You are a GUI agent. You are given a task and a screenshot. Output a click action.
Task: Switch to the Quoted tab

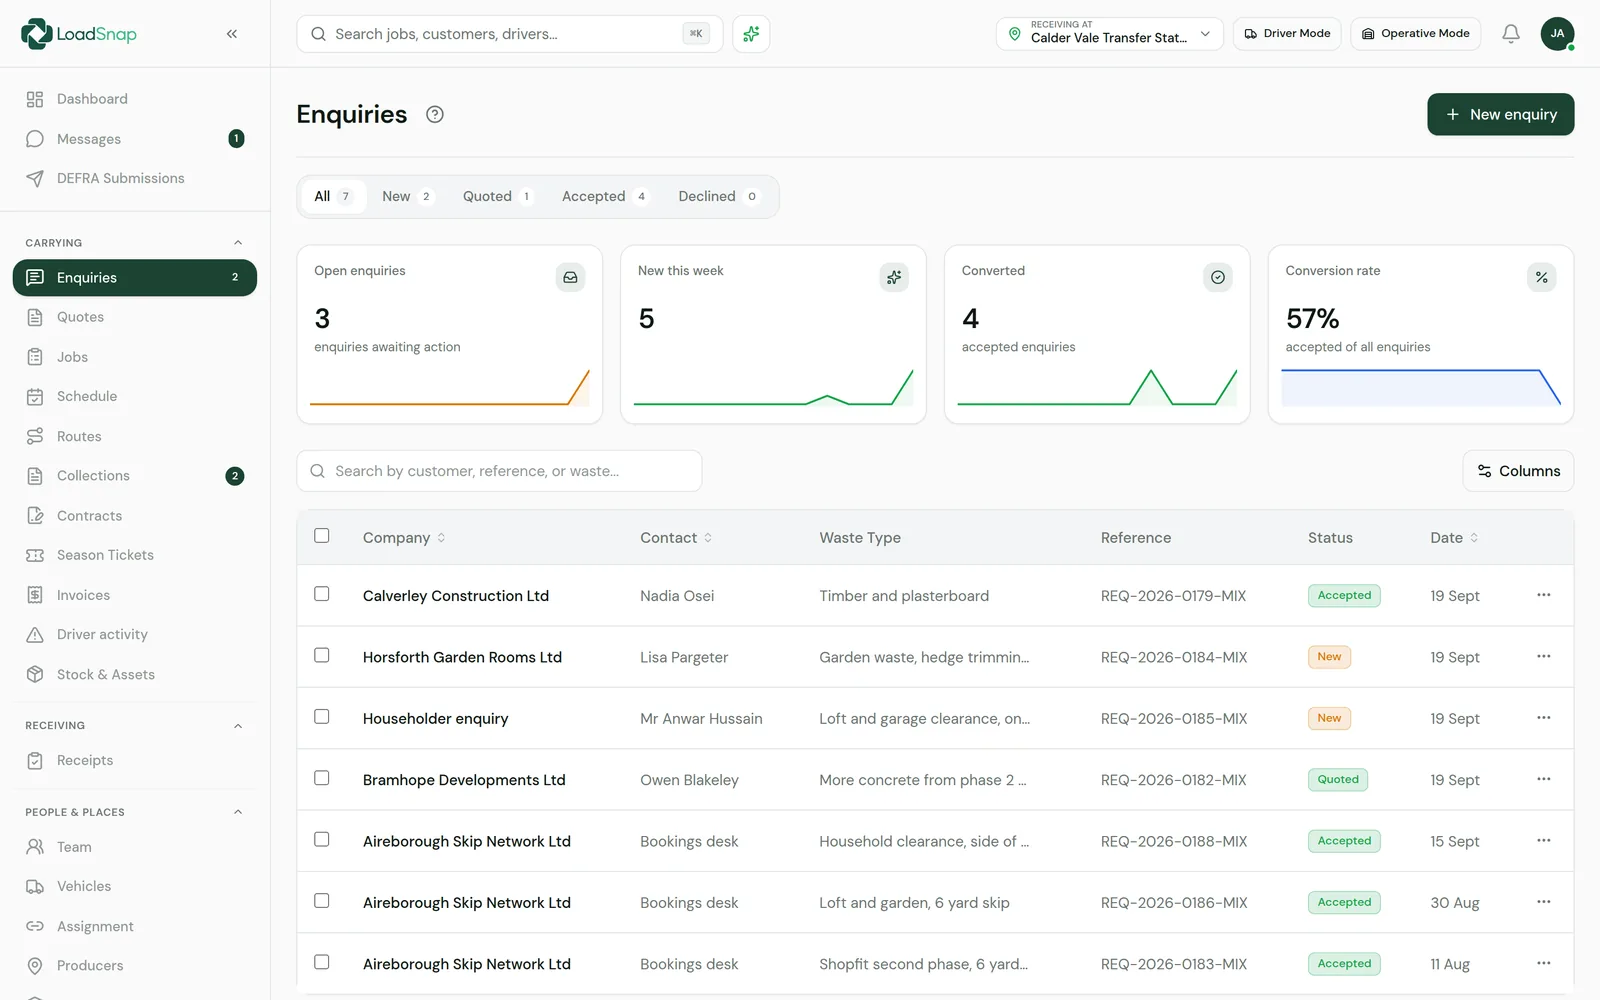click(x=497, y=197)
